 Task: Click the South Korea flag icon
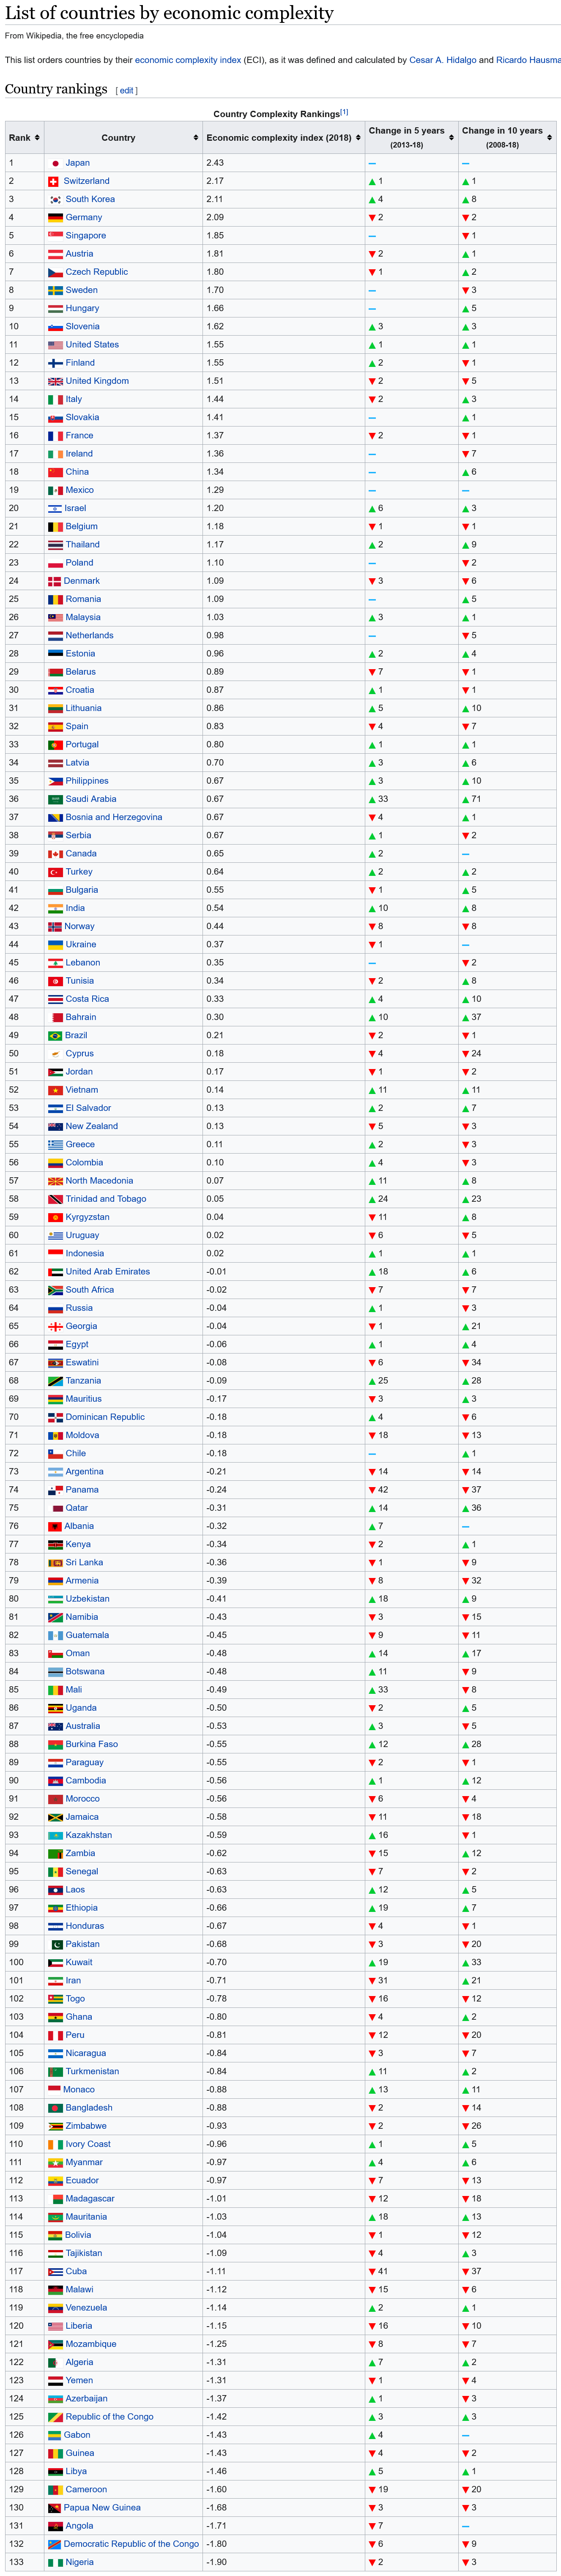(56, 199)
